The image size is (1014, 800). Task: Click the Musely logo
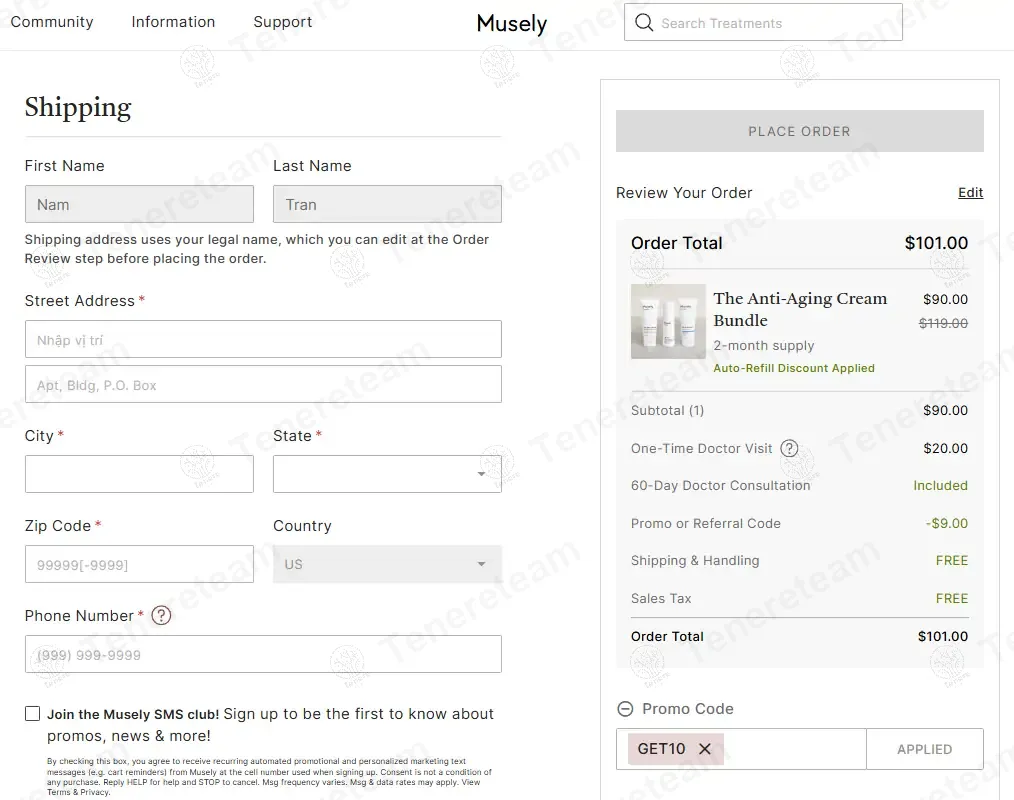point(511,23)
